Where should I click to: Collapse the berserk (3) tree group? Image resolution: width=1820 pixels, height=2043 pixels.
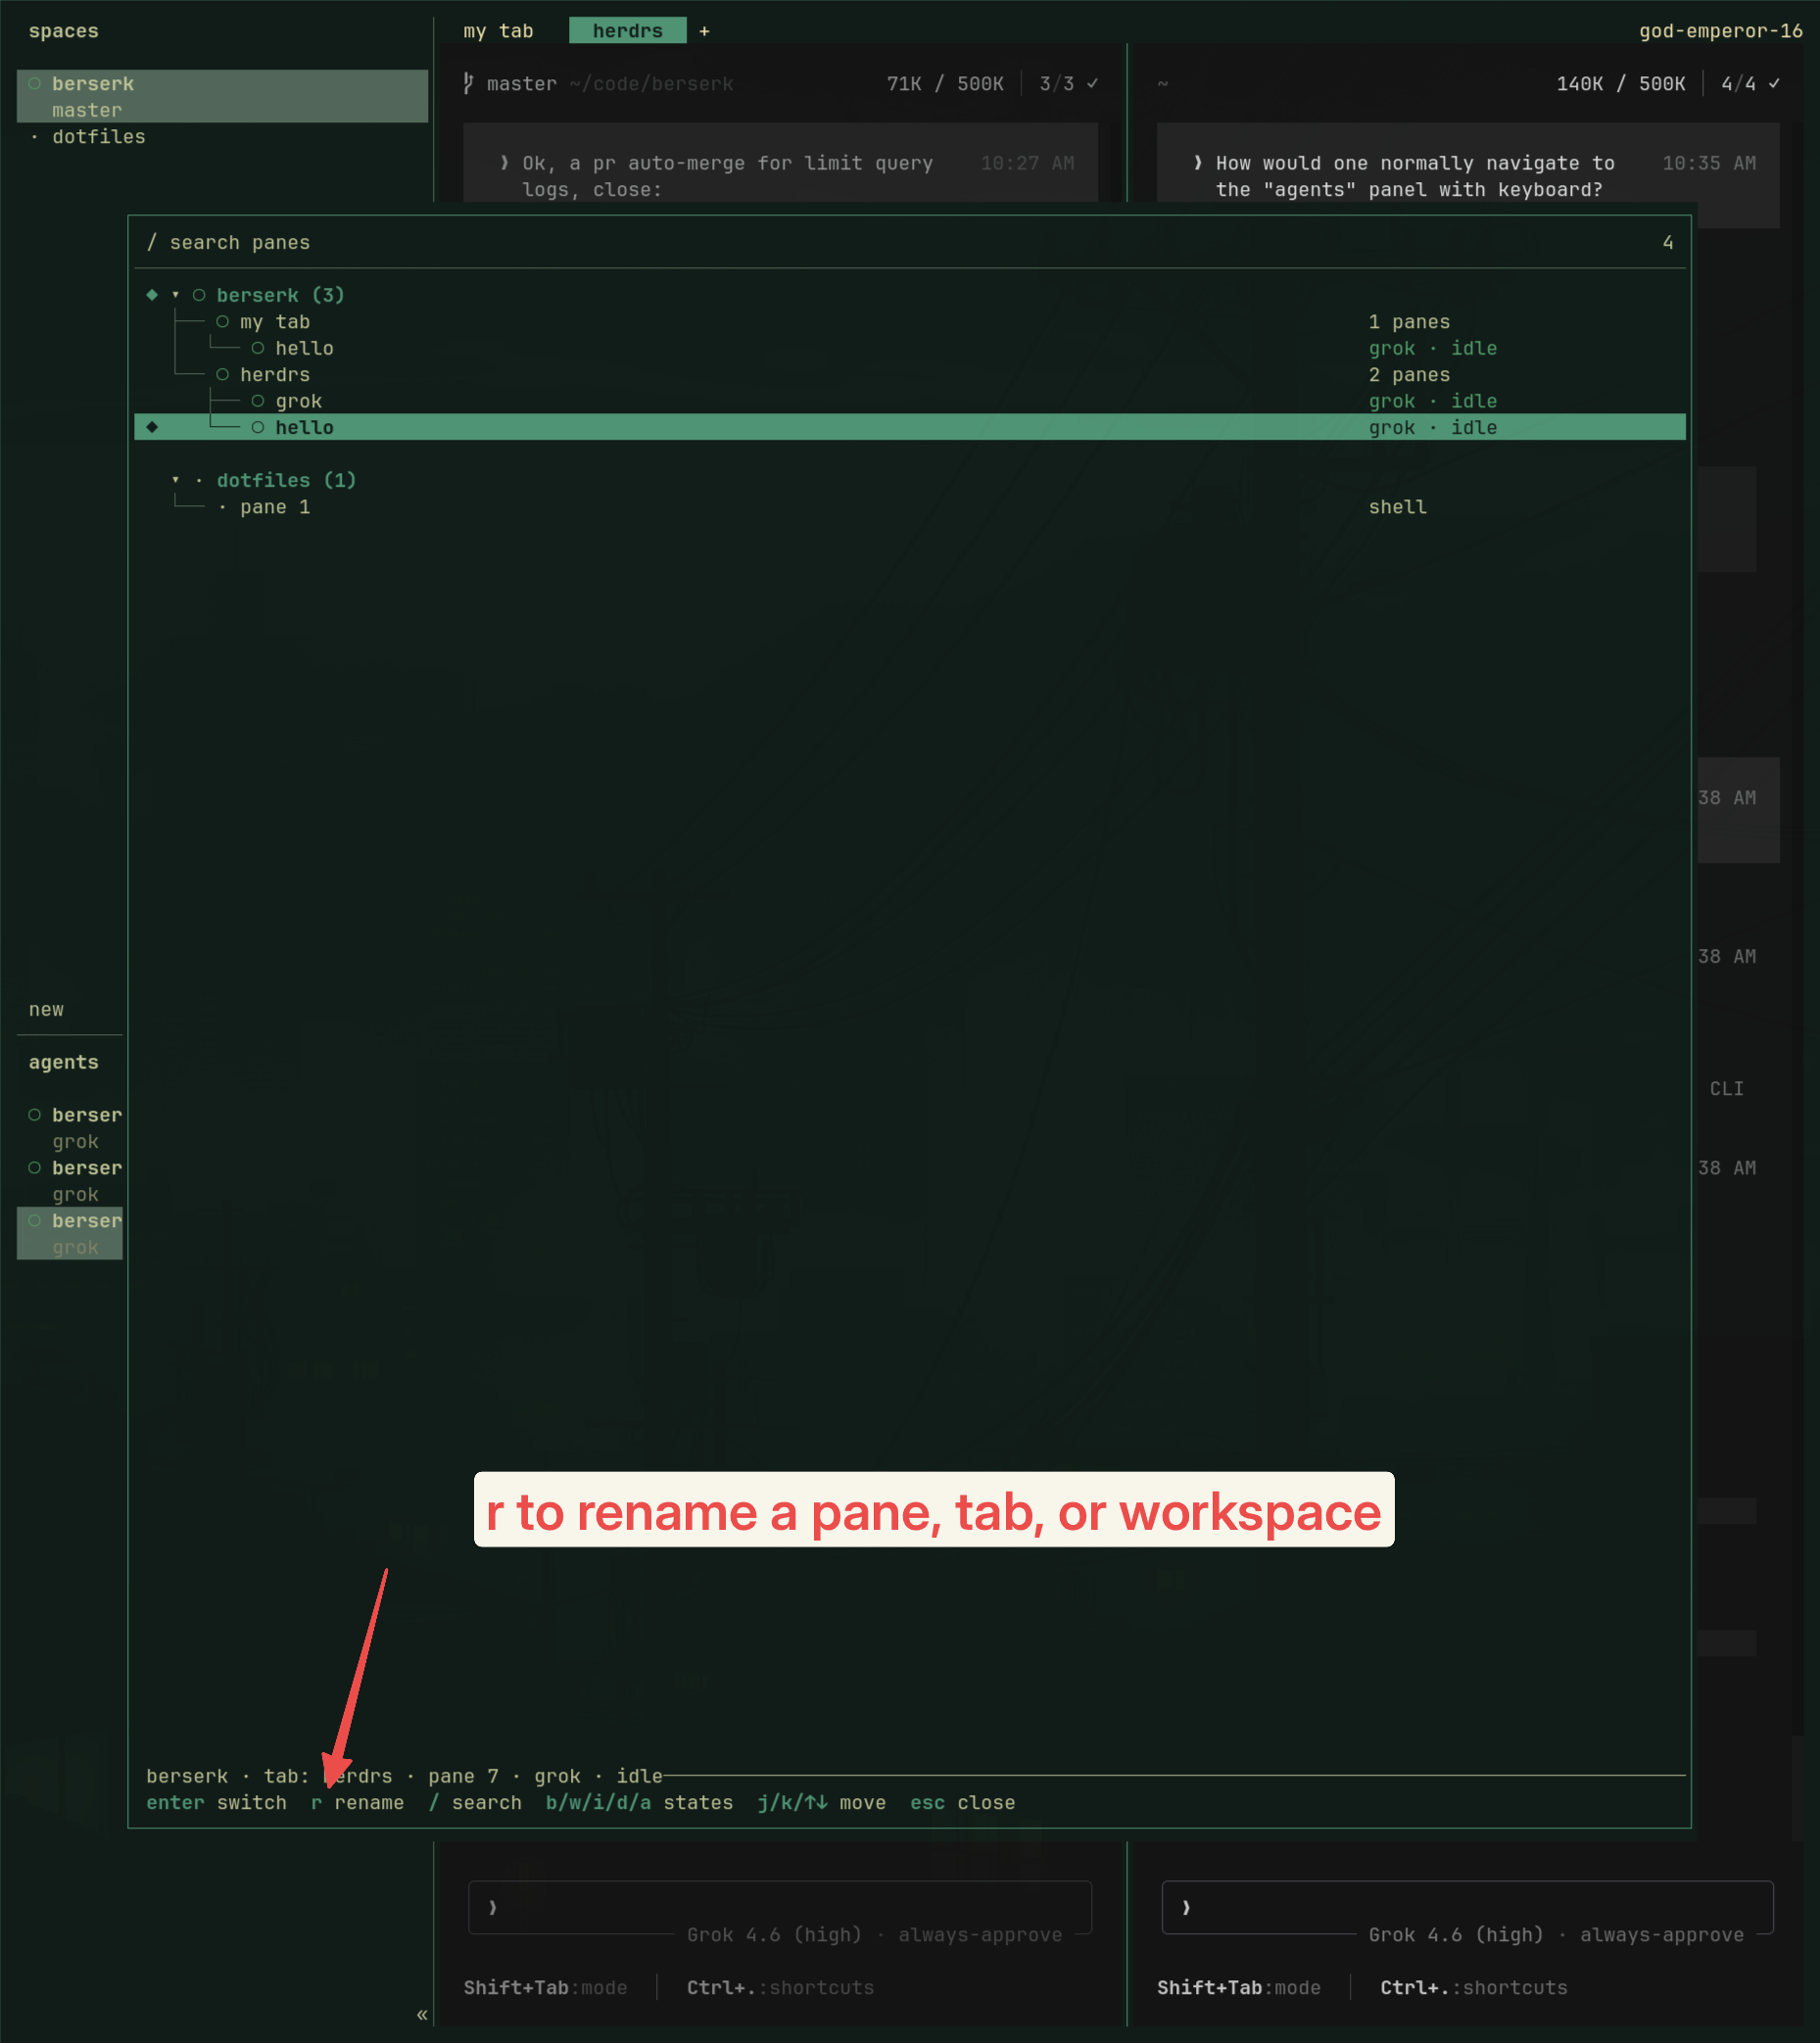(176, 295)
